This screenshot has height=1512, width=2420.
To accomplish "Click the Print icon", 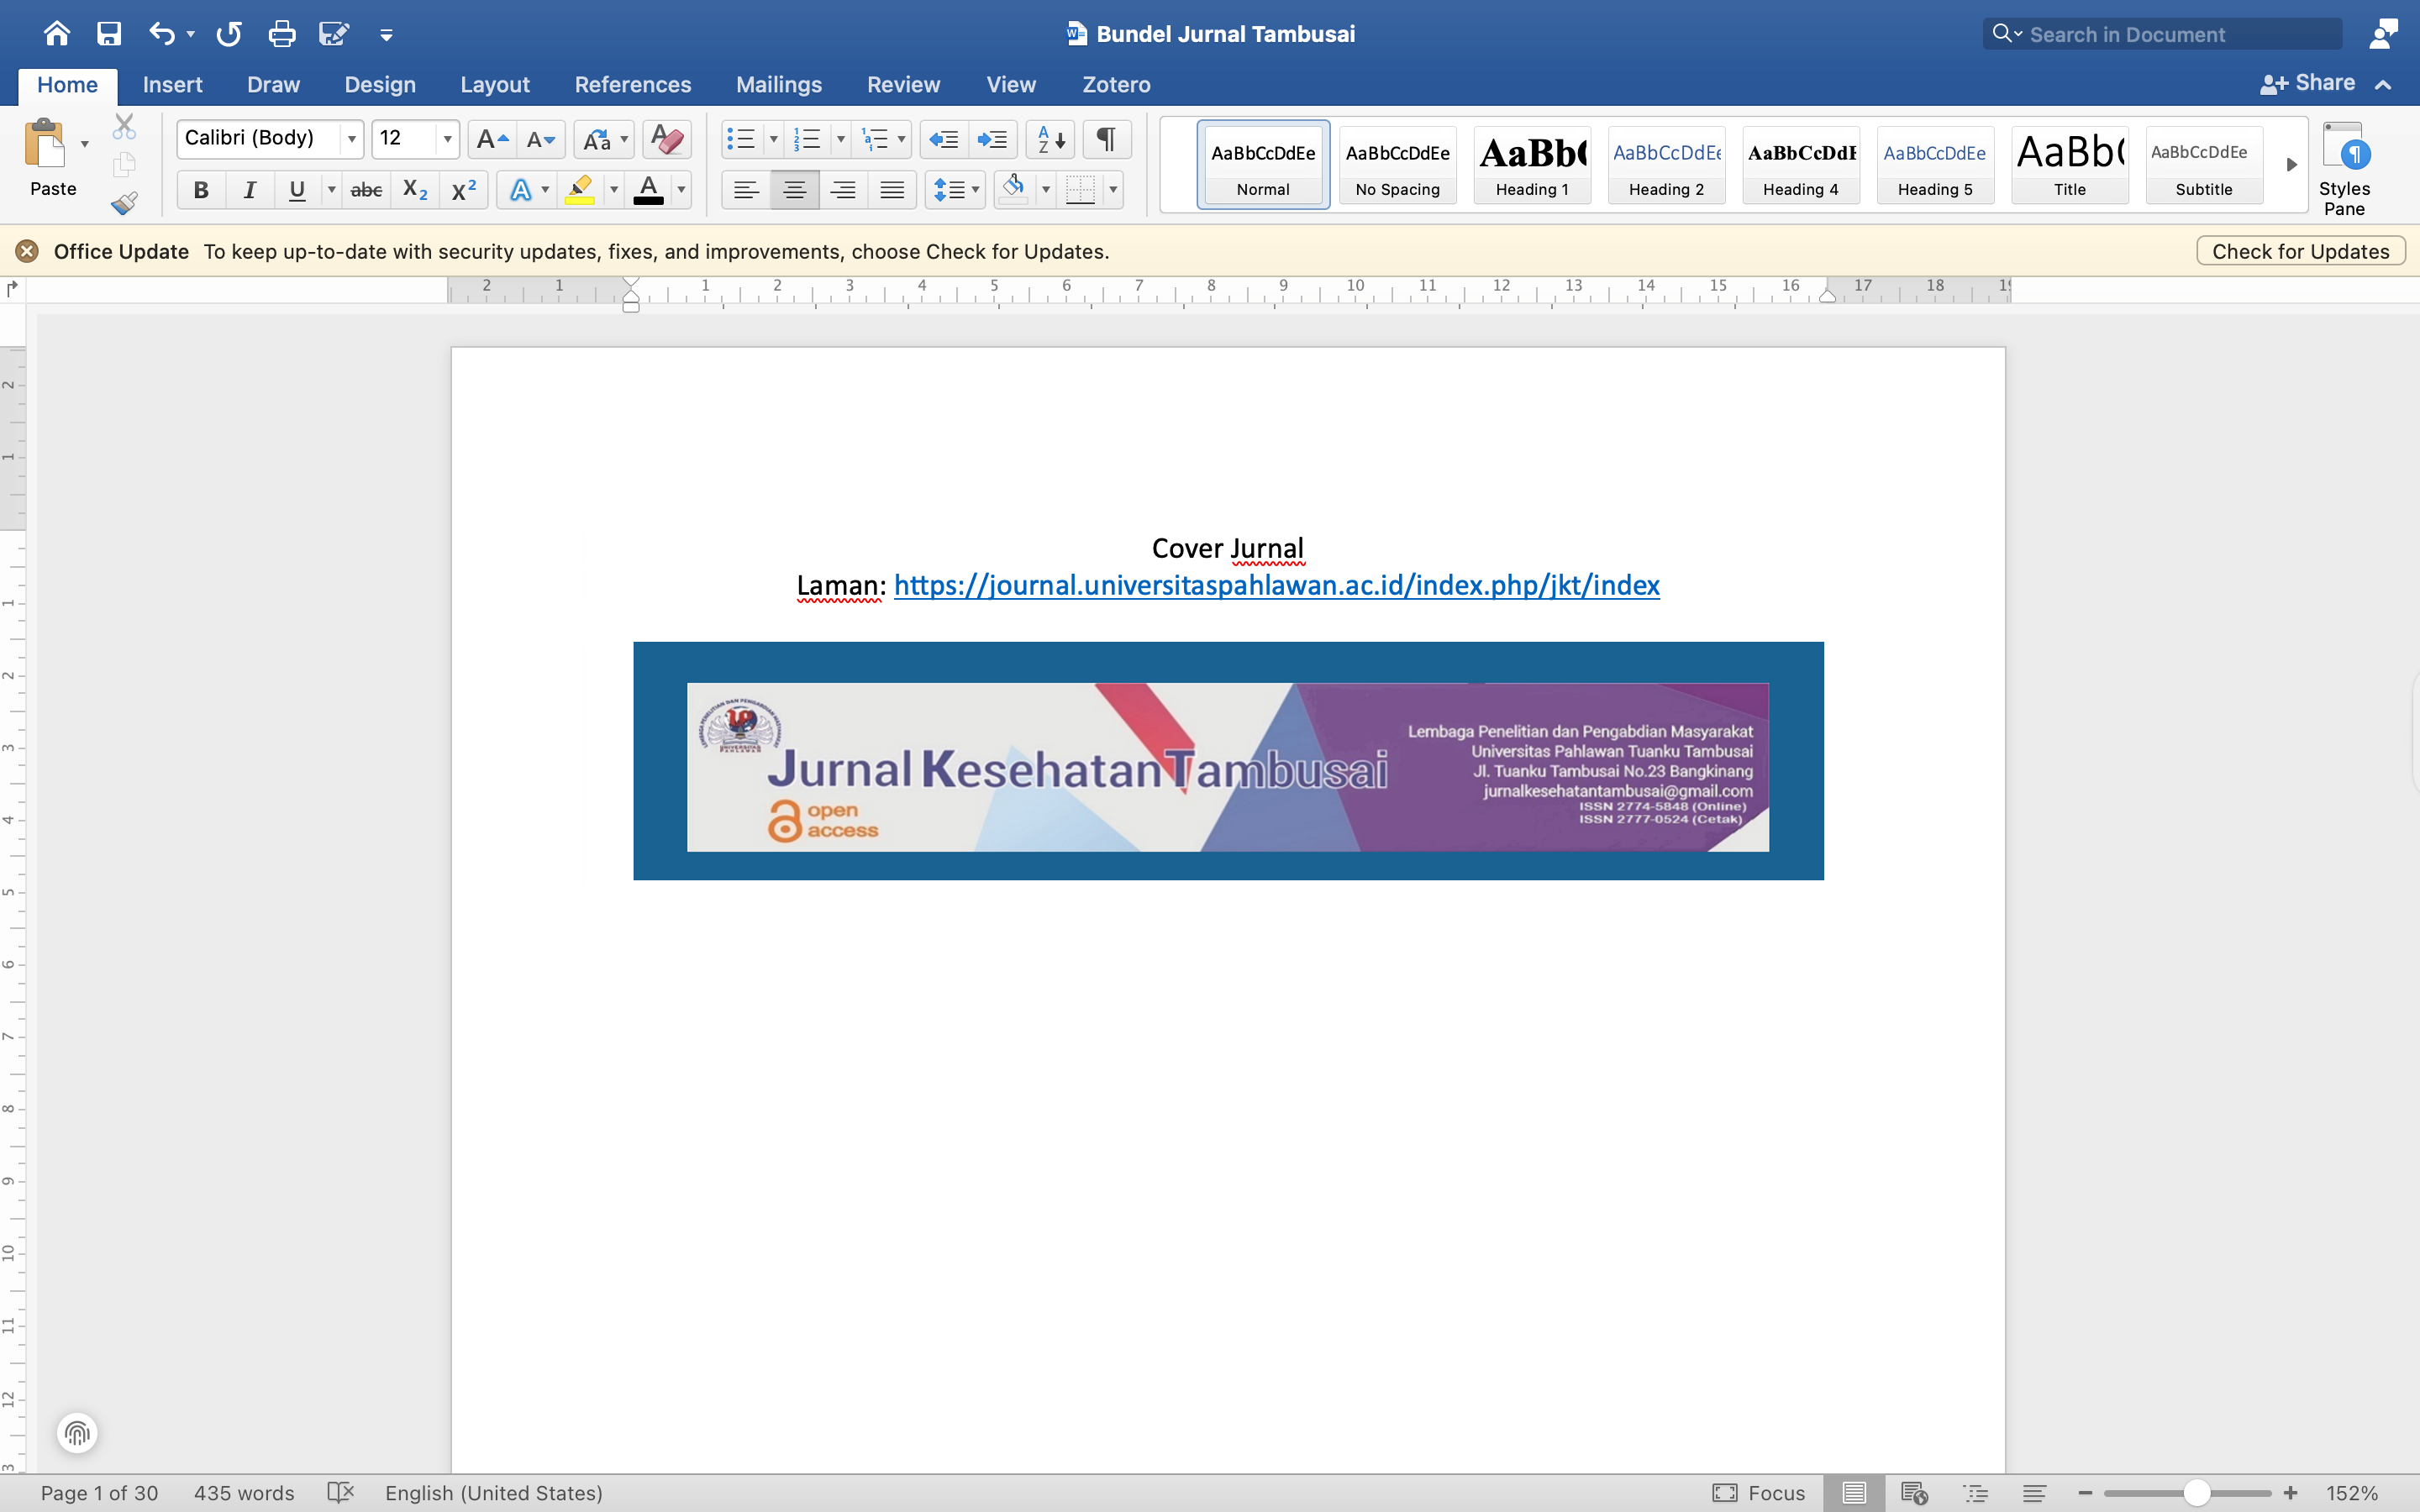I will (x=282, y=34).
